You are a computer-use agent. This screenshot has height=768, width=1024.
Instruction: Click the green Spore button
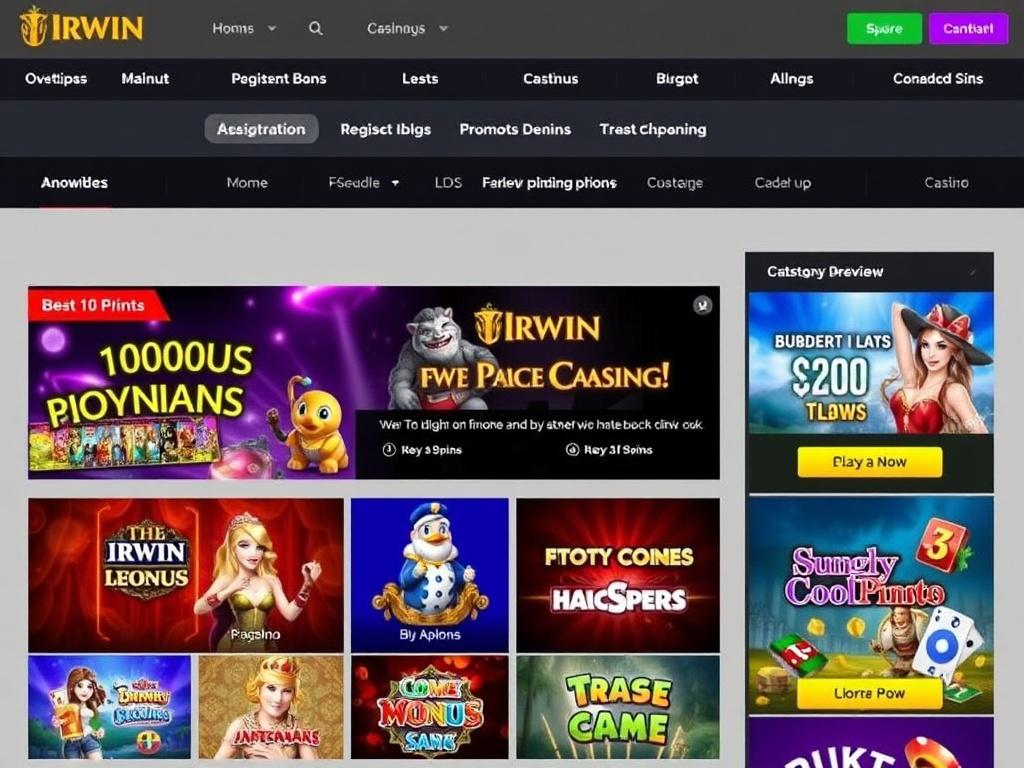884,29
